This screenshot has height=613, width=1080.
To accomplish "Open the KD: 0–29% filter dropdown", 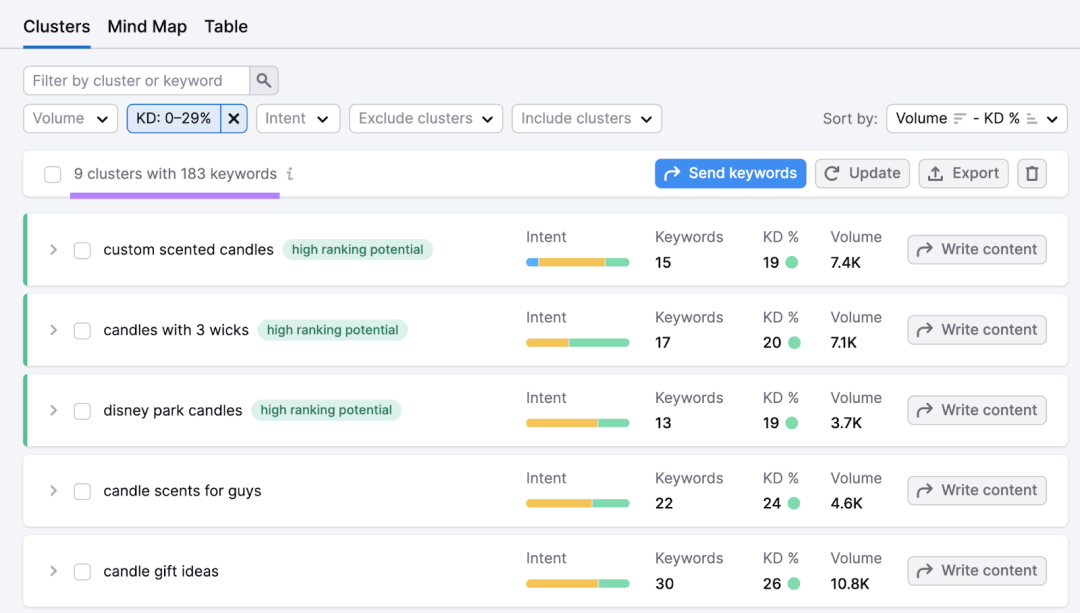I will (x=174, y=118).
